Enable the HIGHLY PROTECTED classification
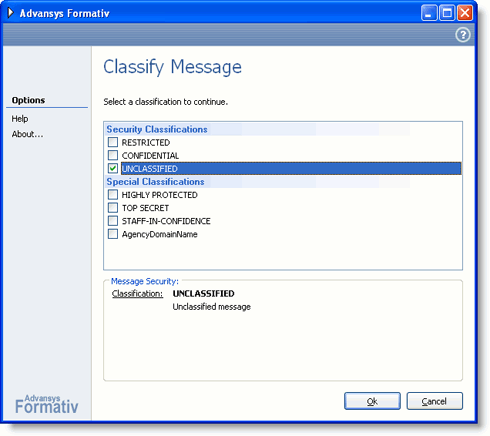The width and height of the screenshot is (490, 436). tap(113, 195)
